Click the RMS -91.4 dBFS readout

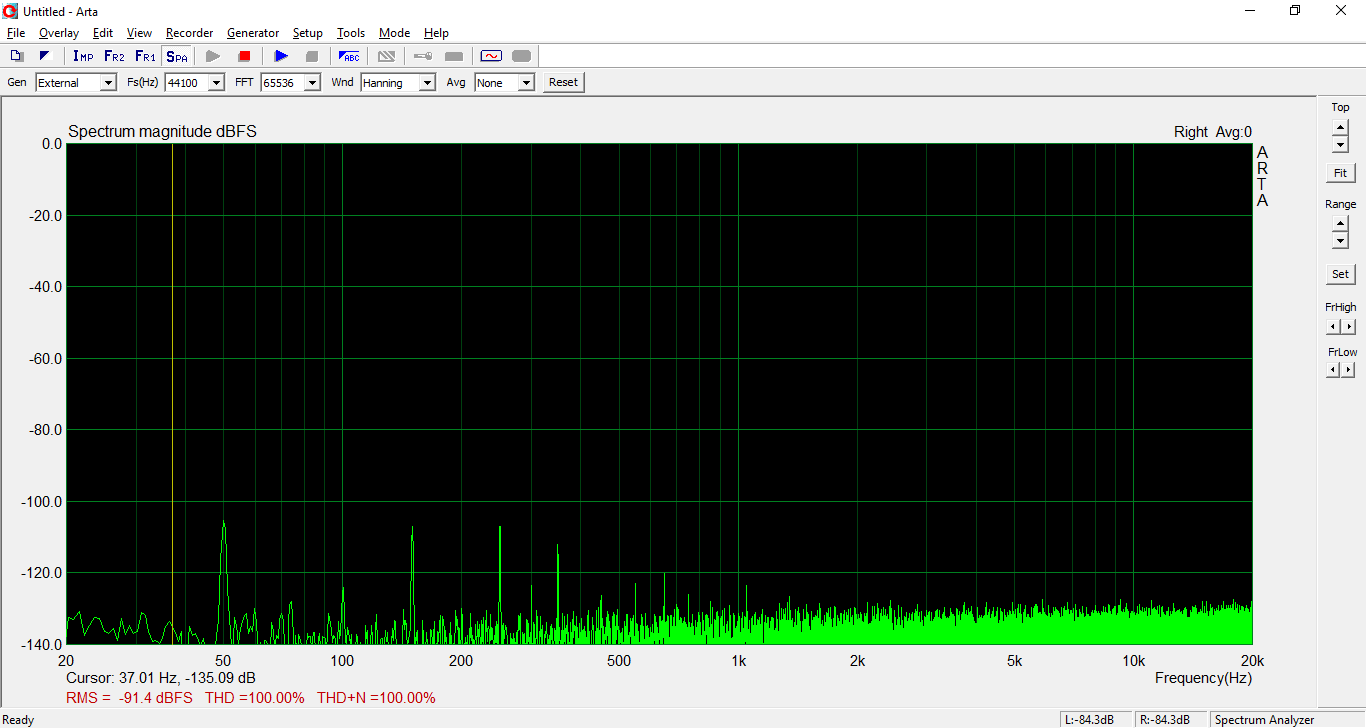129,698
